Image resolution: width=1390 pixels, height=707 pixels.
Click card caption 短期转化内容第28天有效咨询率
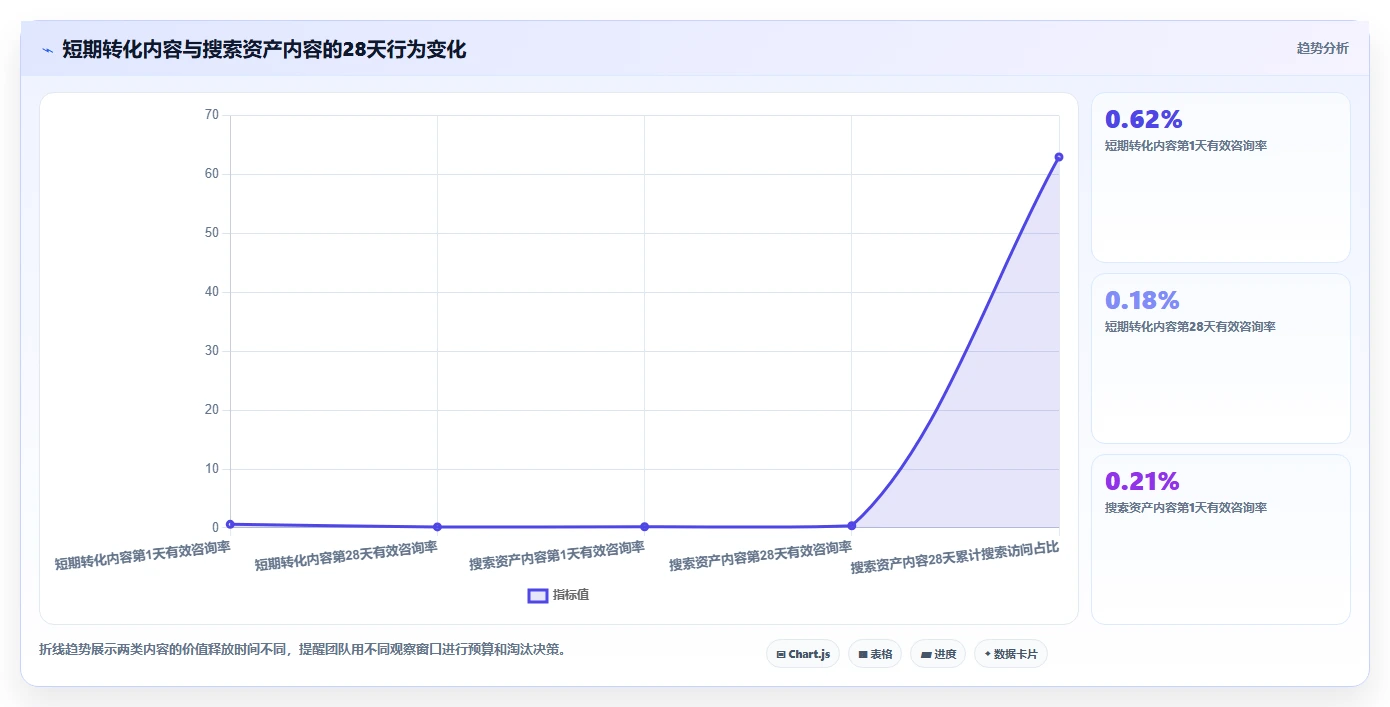tap(1190, 327)
